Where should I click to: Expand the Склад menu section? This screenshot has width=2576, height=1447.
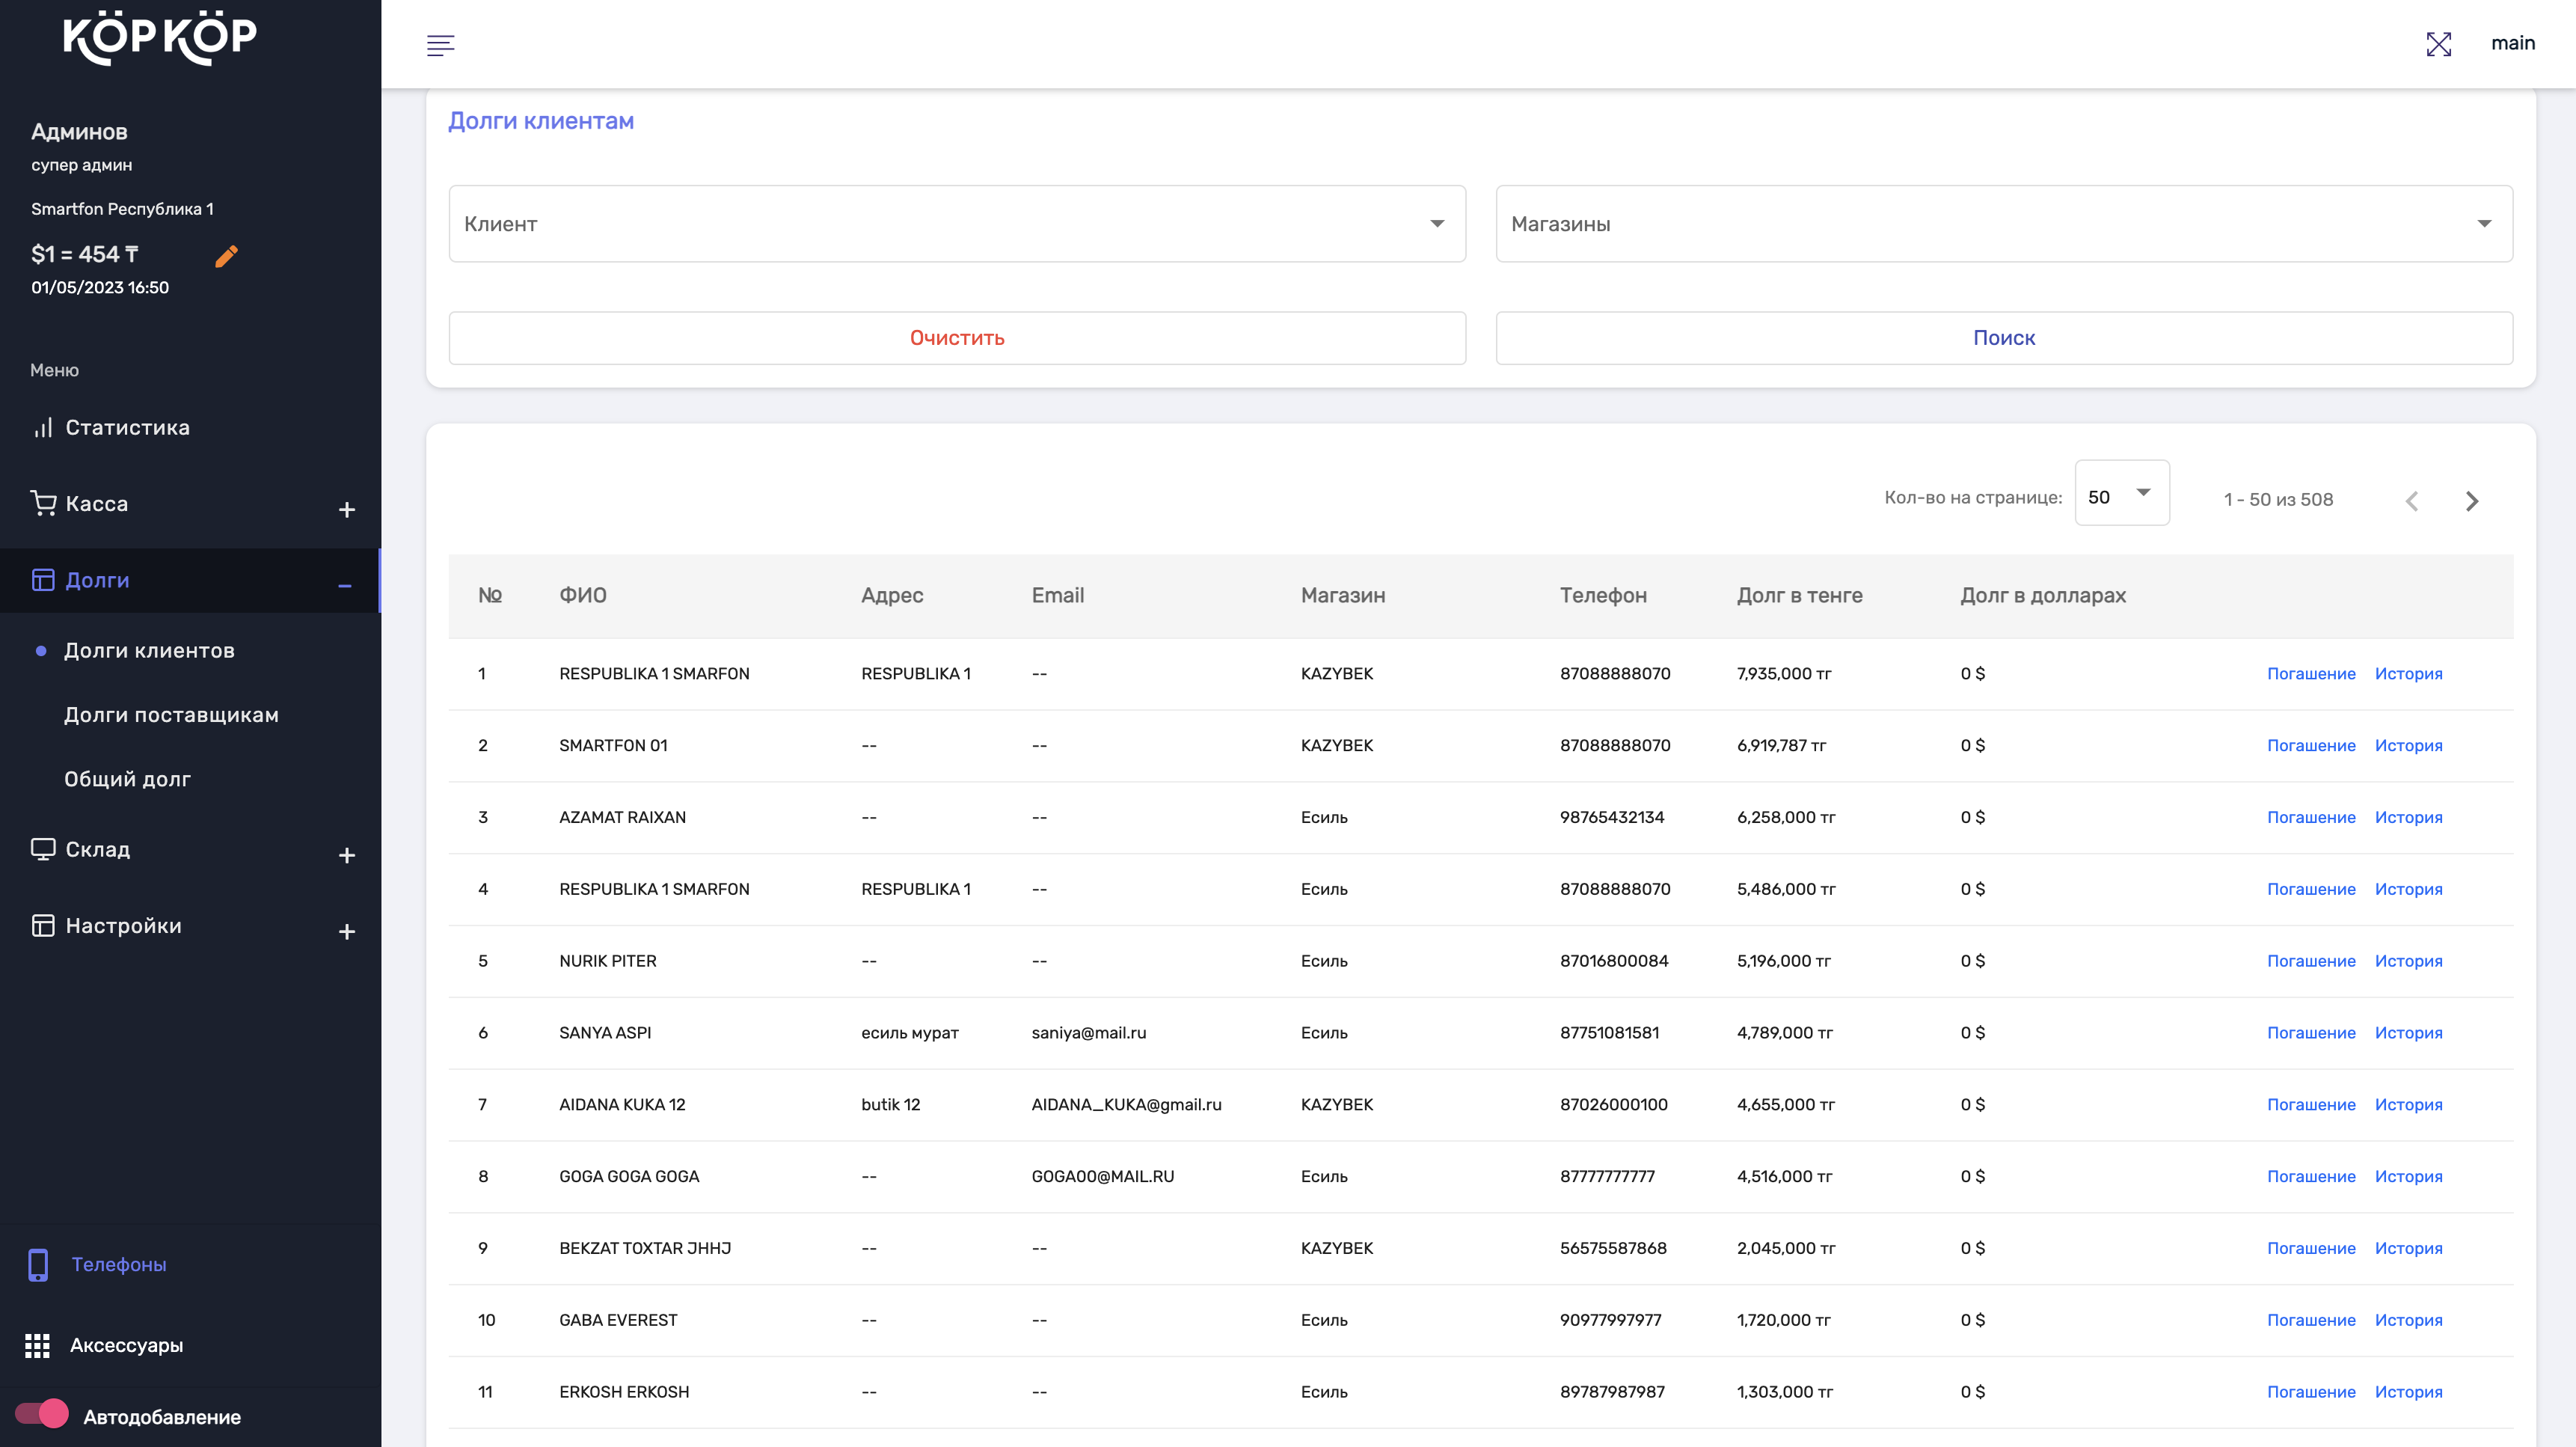[x=346, y=855]
